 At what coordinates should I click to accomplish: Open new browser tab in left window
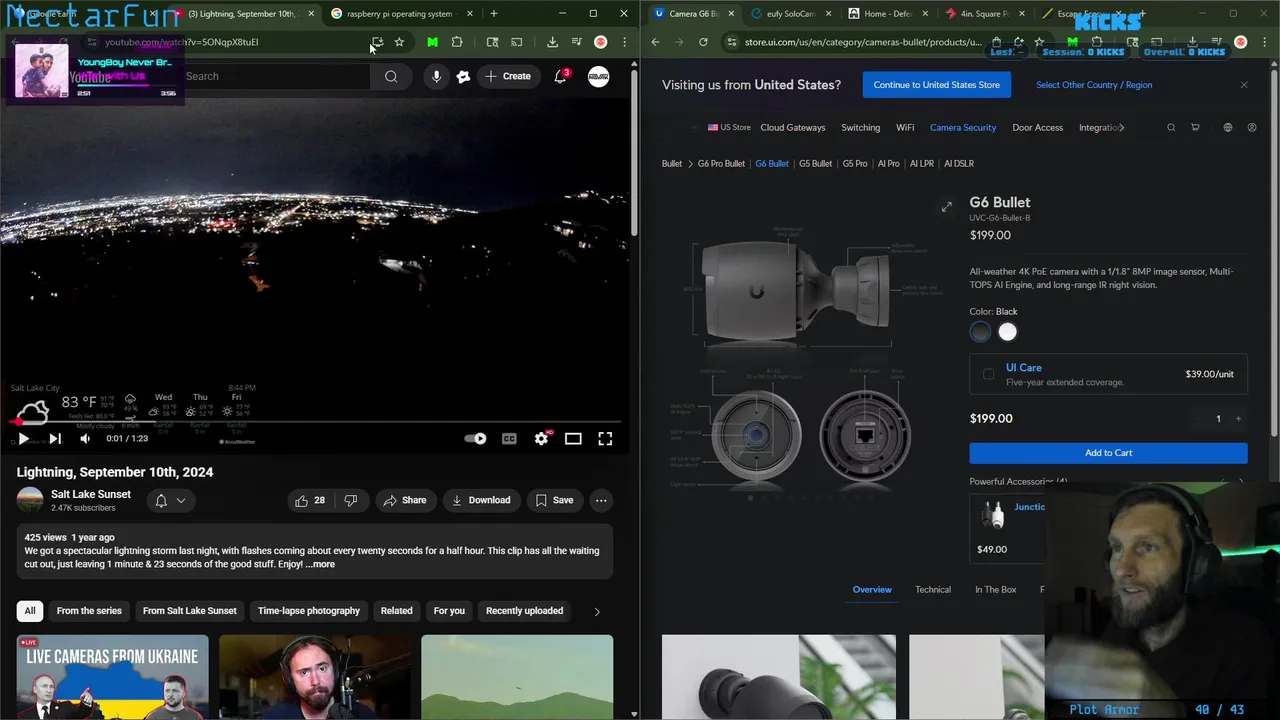point(494,14)
